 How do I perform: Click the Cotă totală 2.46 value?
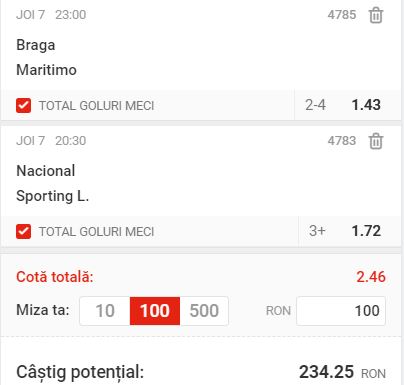point(371,277)
